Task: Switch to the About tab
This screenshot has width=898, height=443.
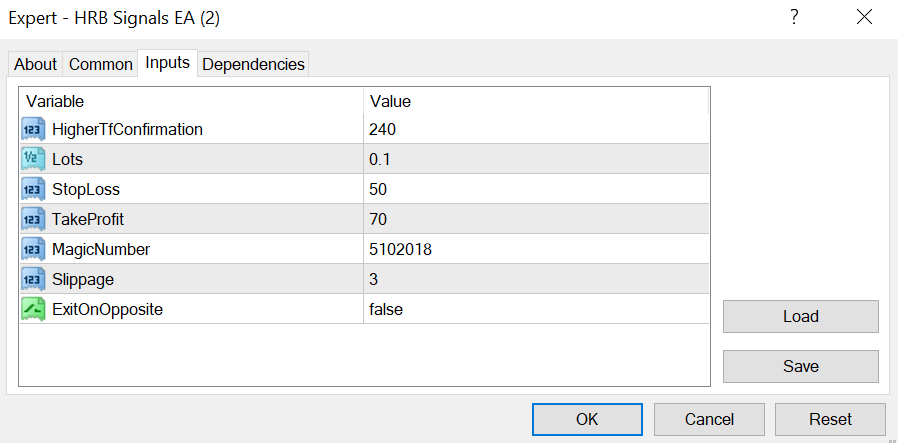Action: click(36, 64)
